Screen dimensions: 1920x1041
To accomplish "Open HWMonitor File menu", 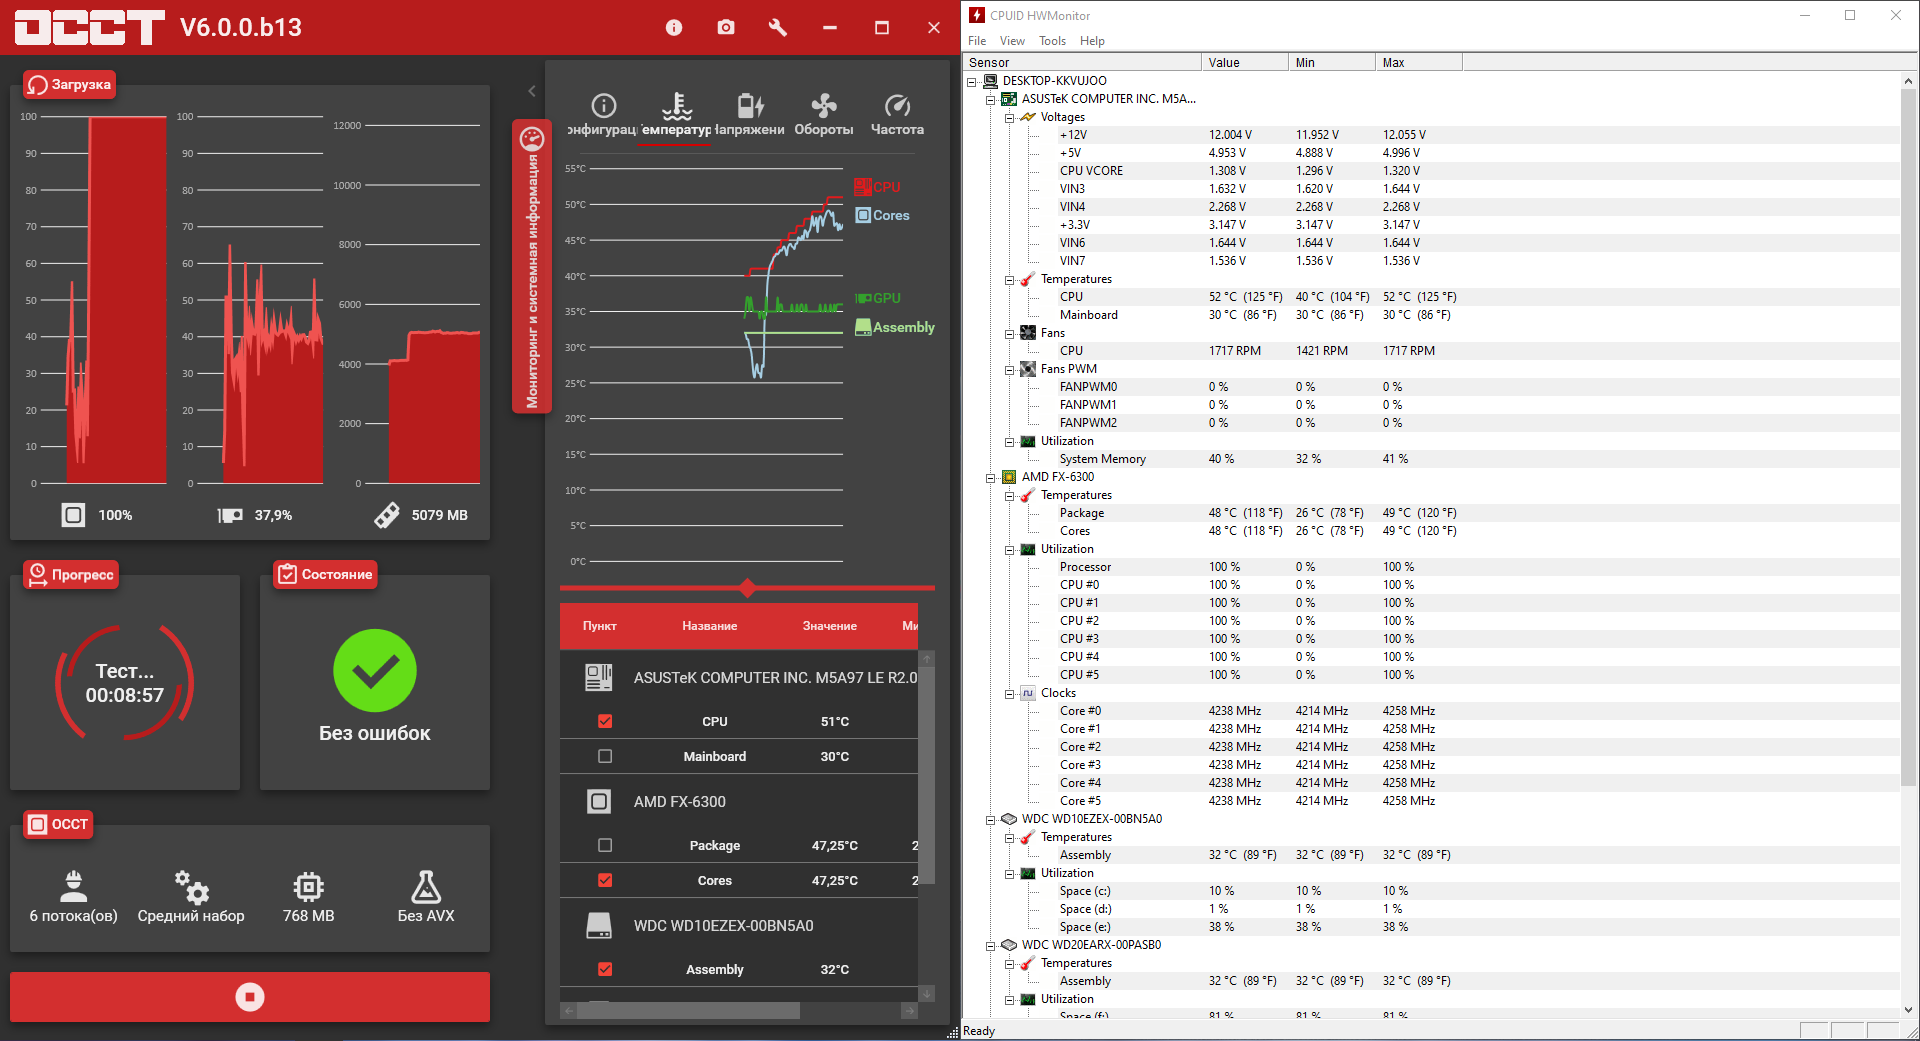I will (977, 41).
